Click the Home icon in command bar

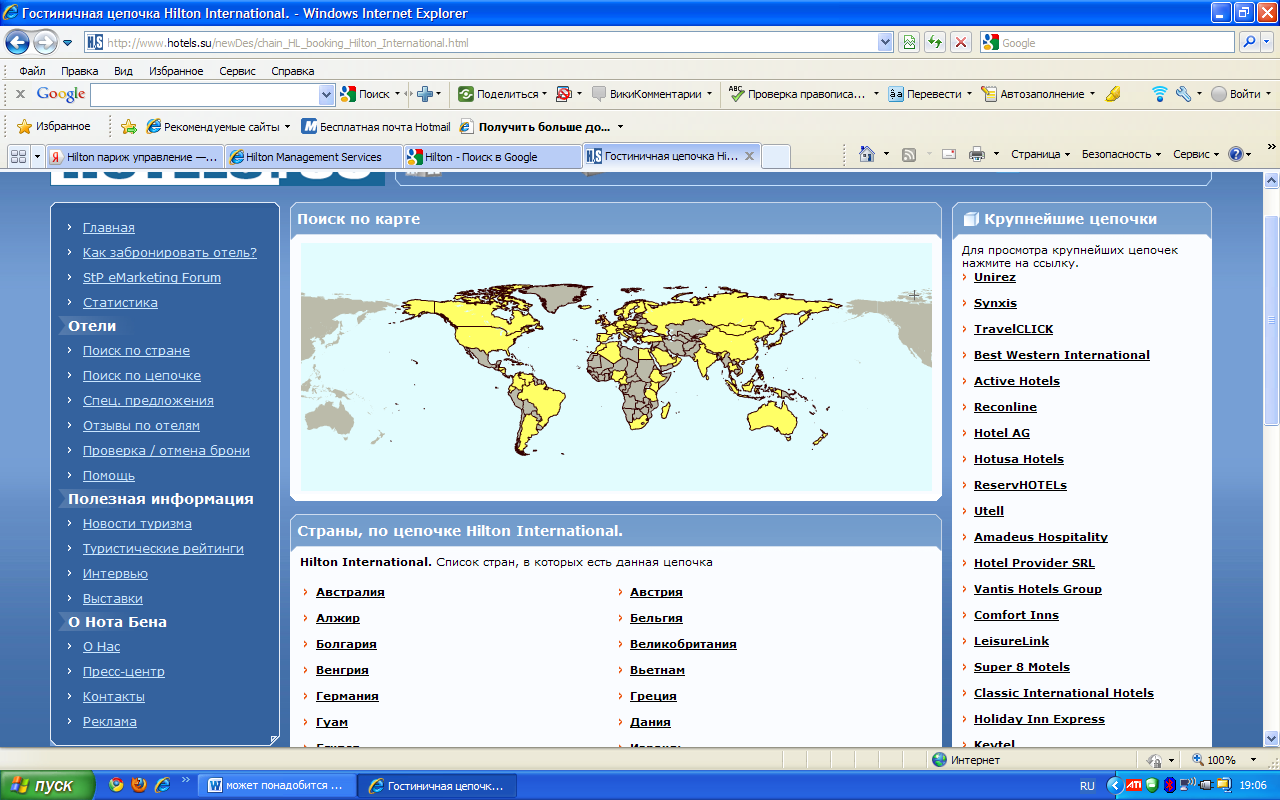867,154
